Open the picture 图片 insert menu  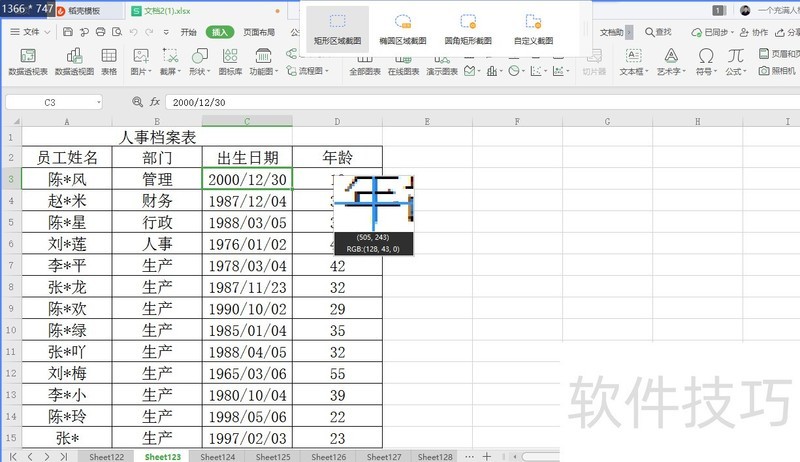[141, 62]
